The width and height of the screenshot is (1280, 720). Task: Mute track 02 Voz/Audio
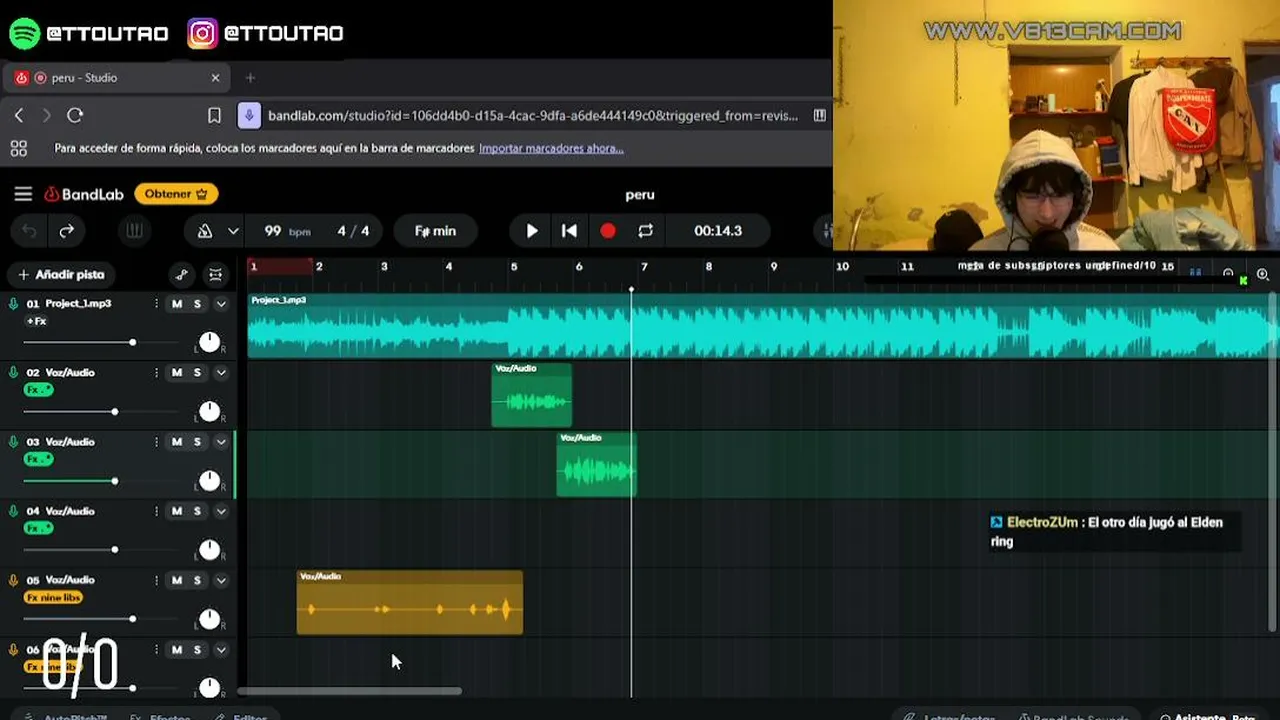(177, 373)
